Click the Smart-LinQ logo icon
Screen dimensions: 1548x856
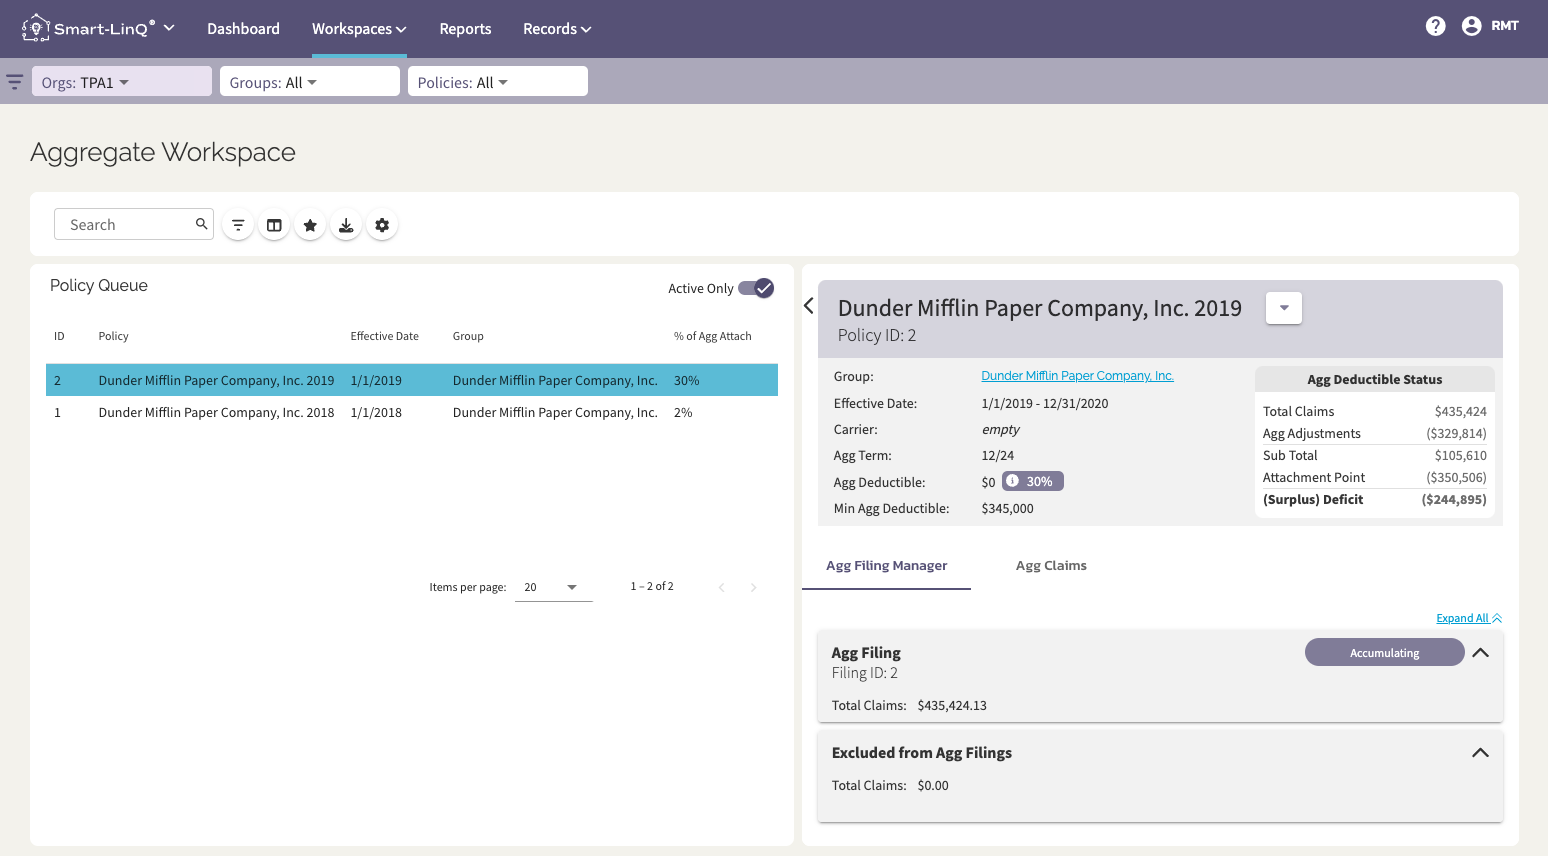pos(36,28)
